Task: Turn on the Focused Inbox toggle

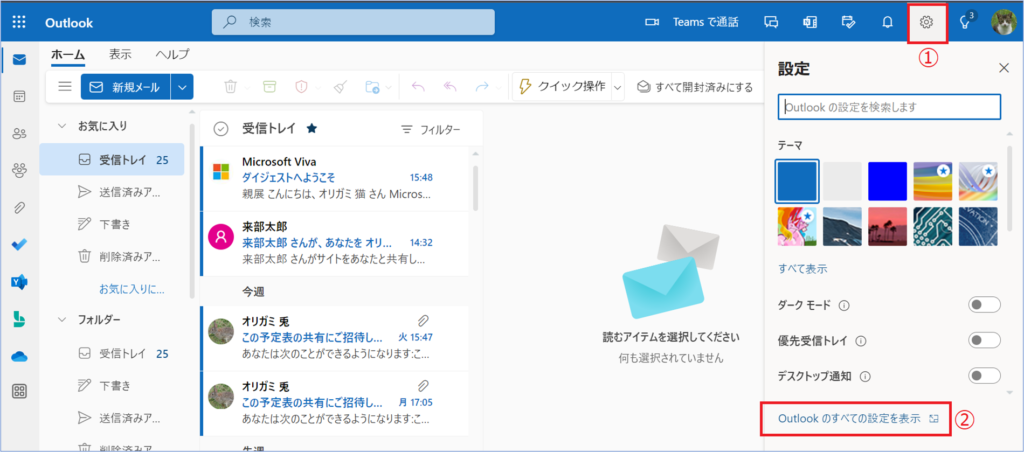Action: click(x=984, y=340)
